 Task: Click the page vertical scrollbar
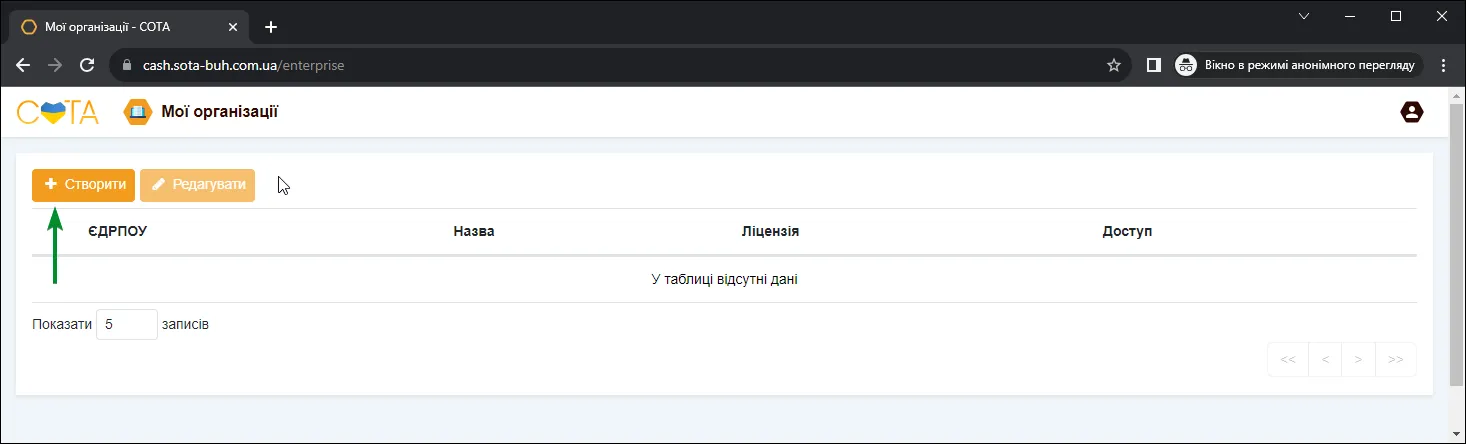[1457, 245]
